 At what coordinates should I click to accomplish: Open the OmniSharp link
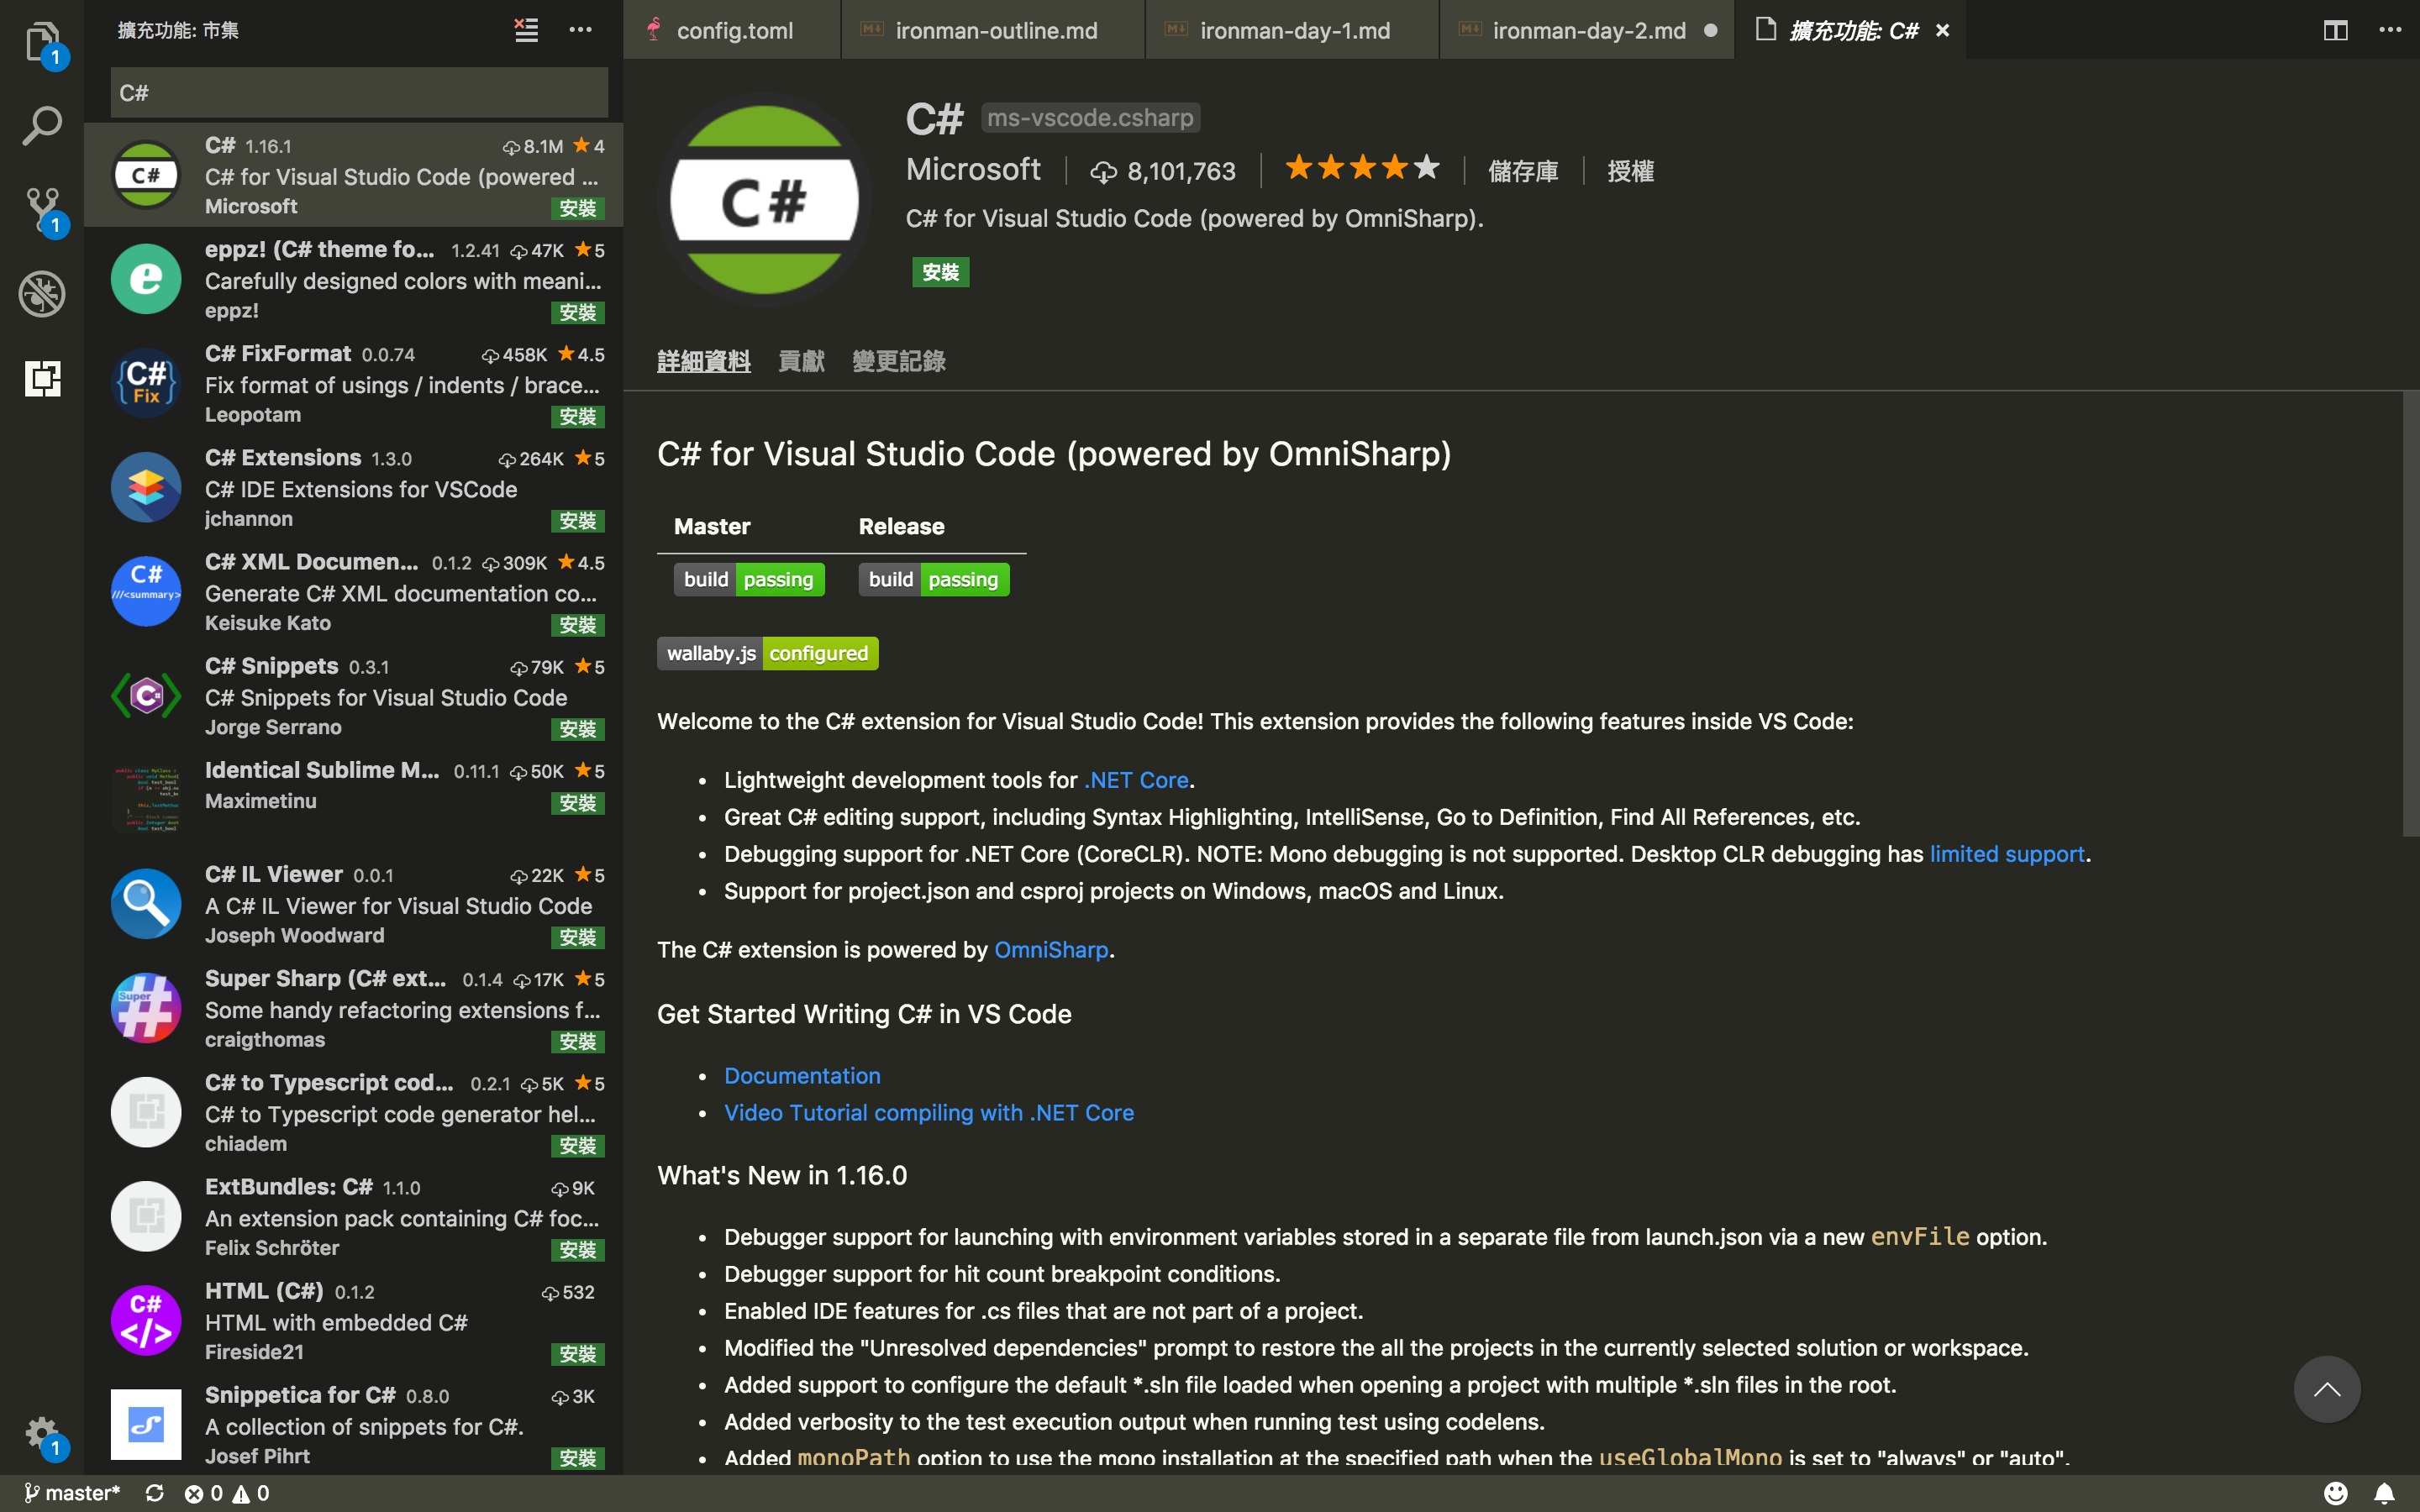pyautogui.click(x=1051, y=950)
